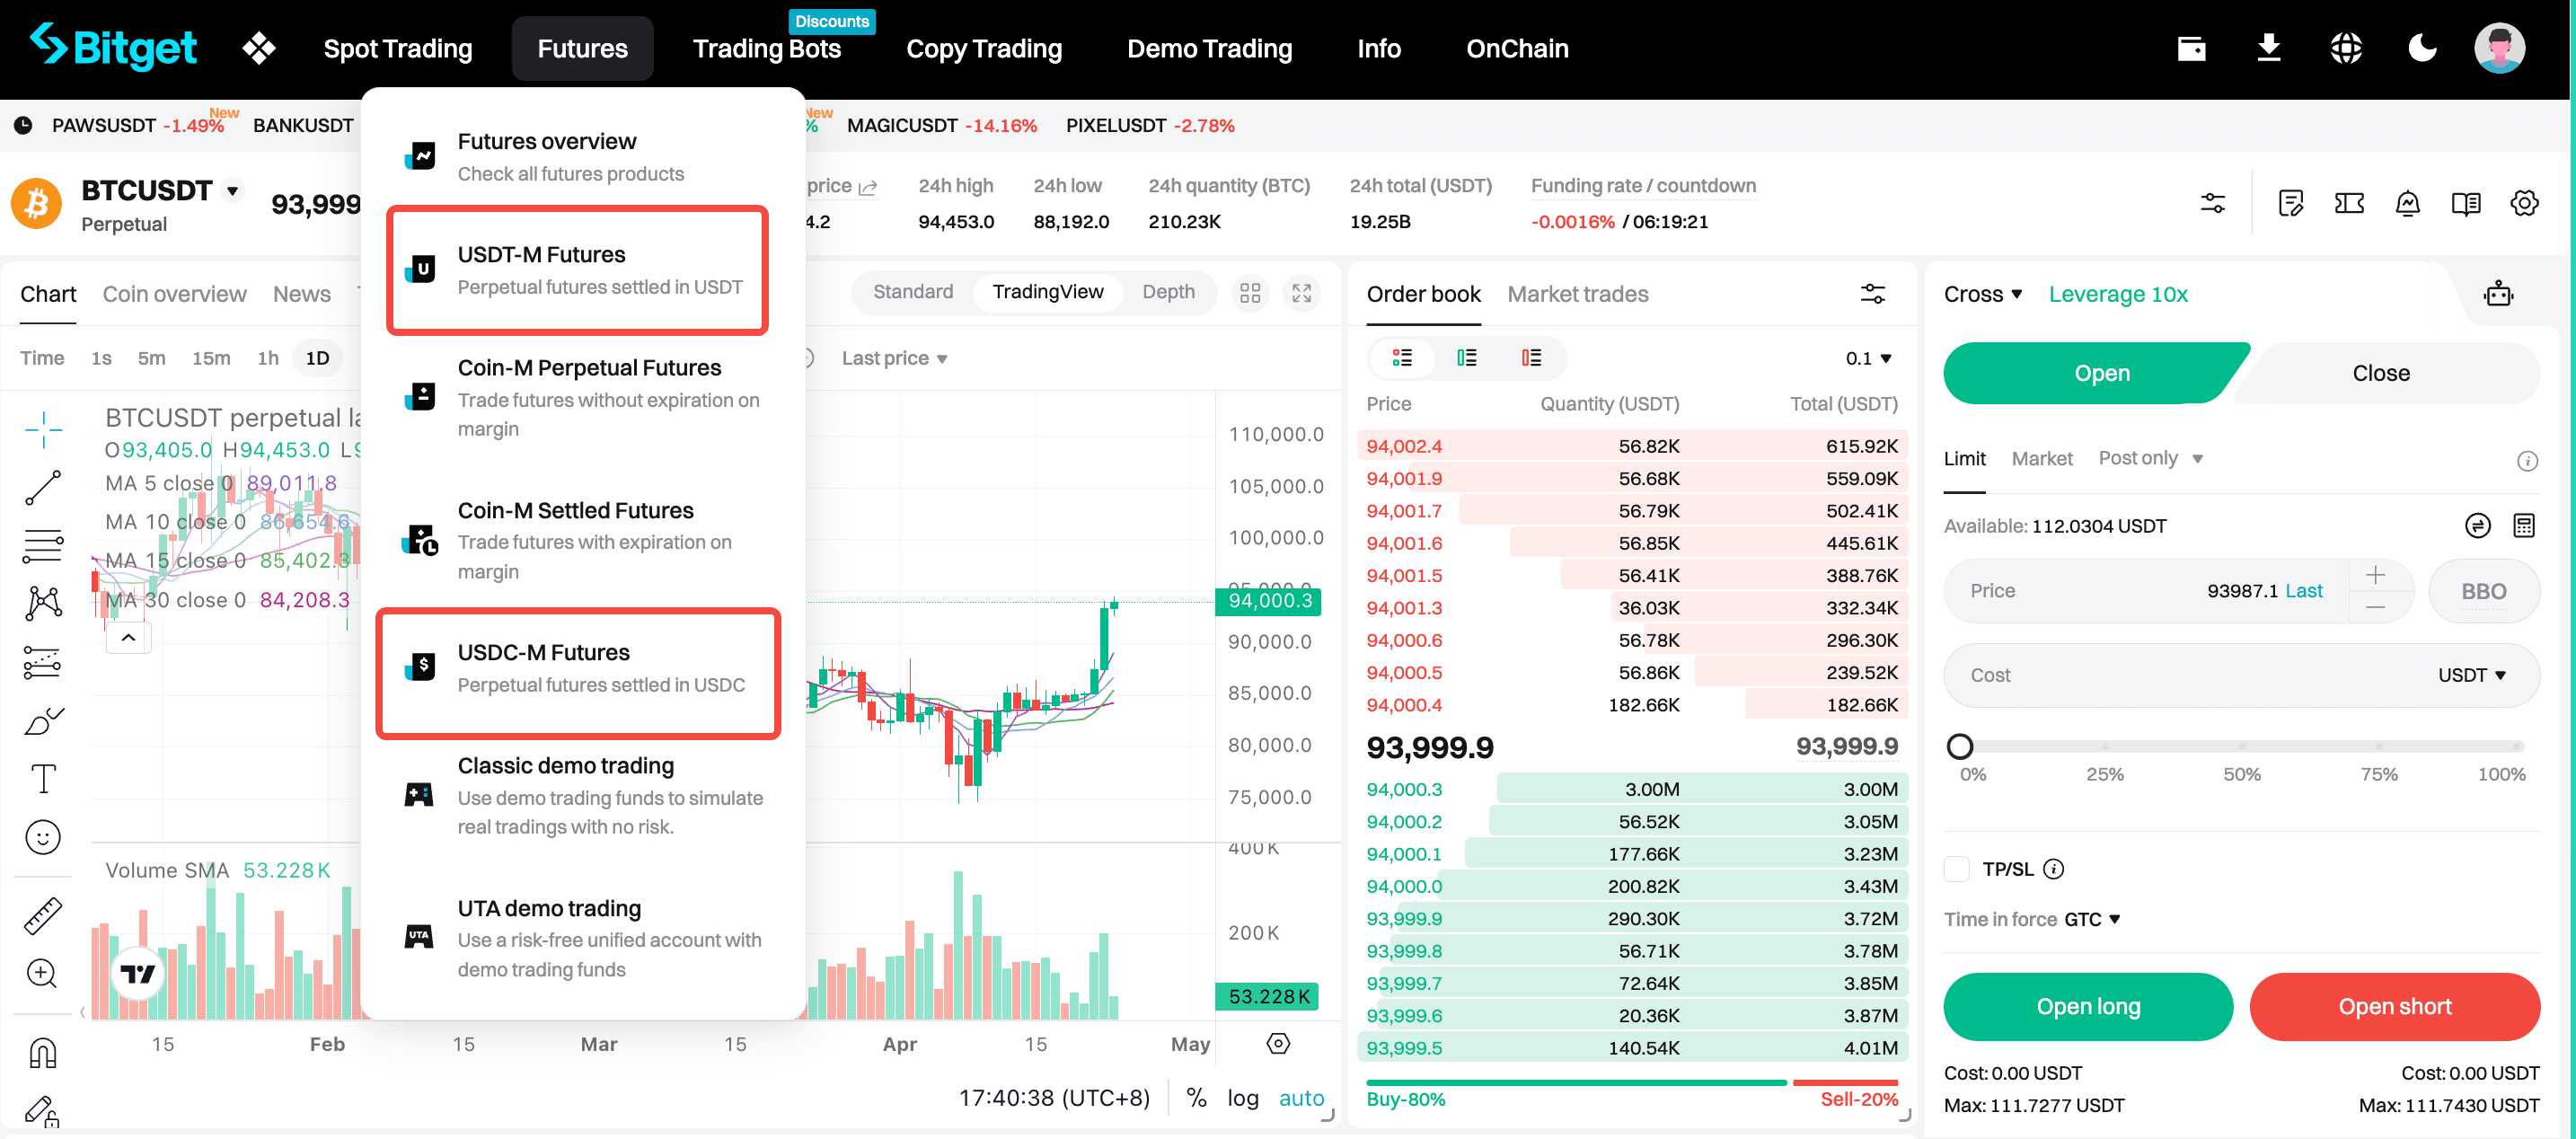Click the download app icon in the header
The width and height of the screenshot is (2576, 1139).
[x=2268, y=48]
